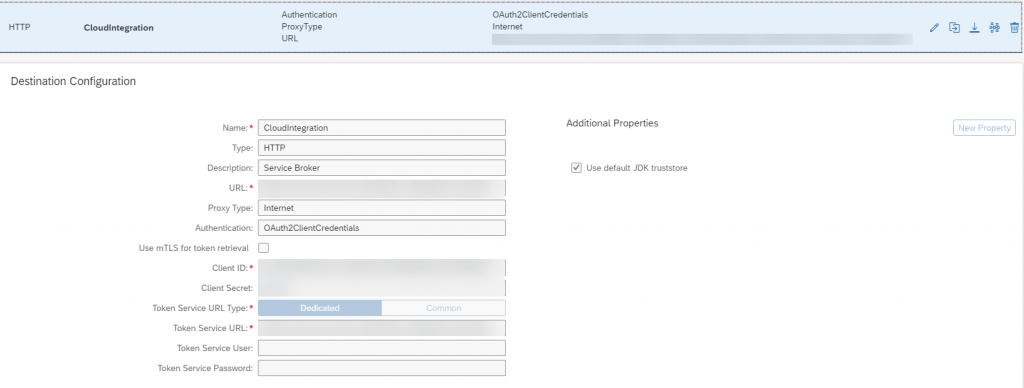Image resolution: width=1024 pixels, height=388 pixels.
Task: Click the HTTP type cell in the row
Action: 20,27
